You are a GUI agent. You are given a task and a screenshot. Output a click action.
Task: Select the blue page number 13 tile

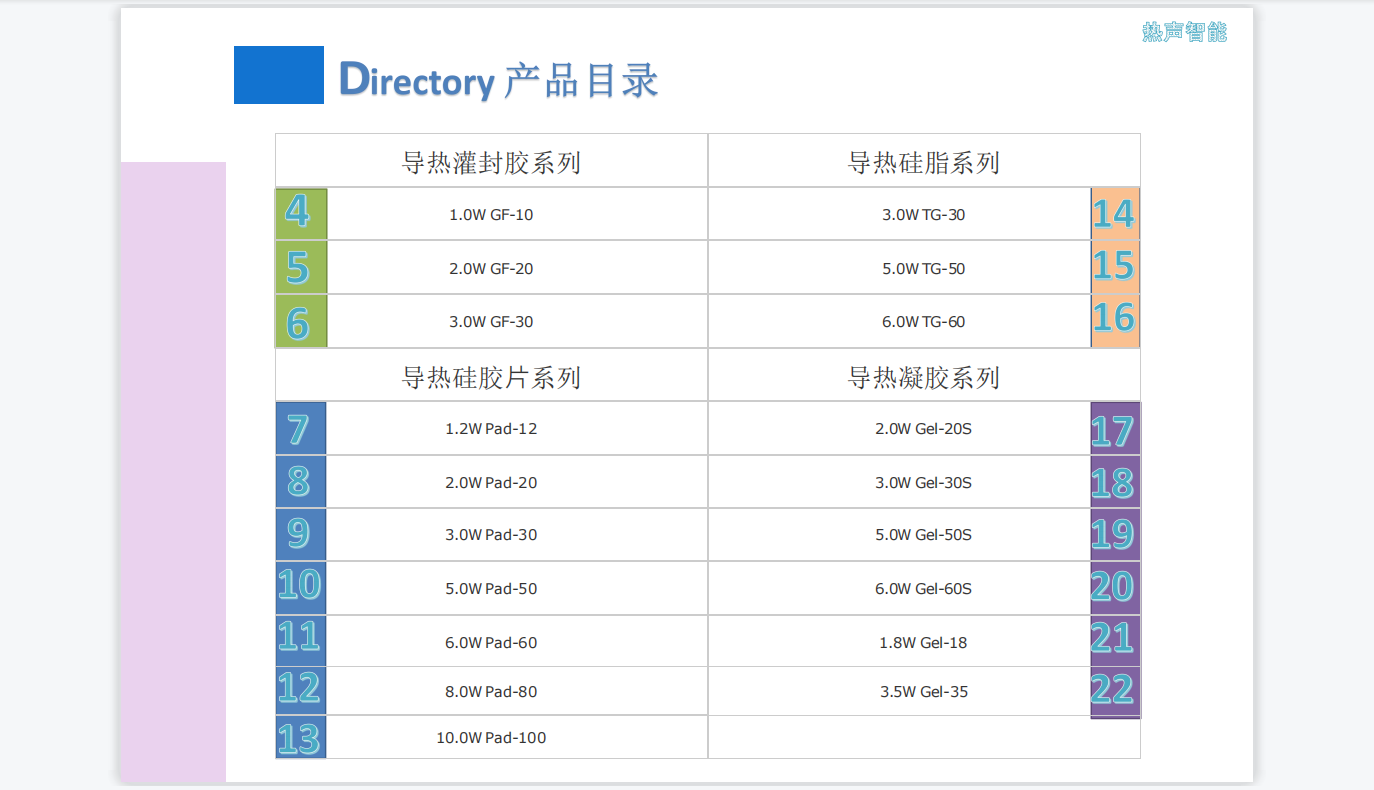[300, 738]
